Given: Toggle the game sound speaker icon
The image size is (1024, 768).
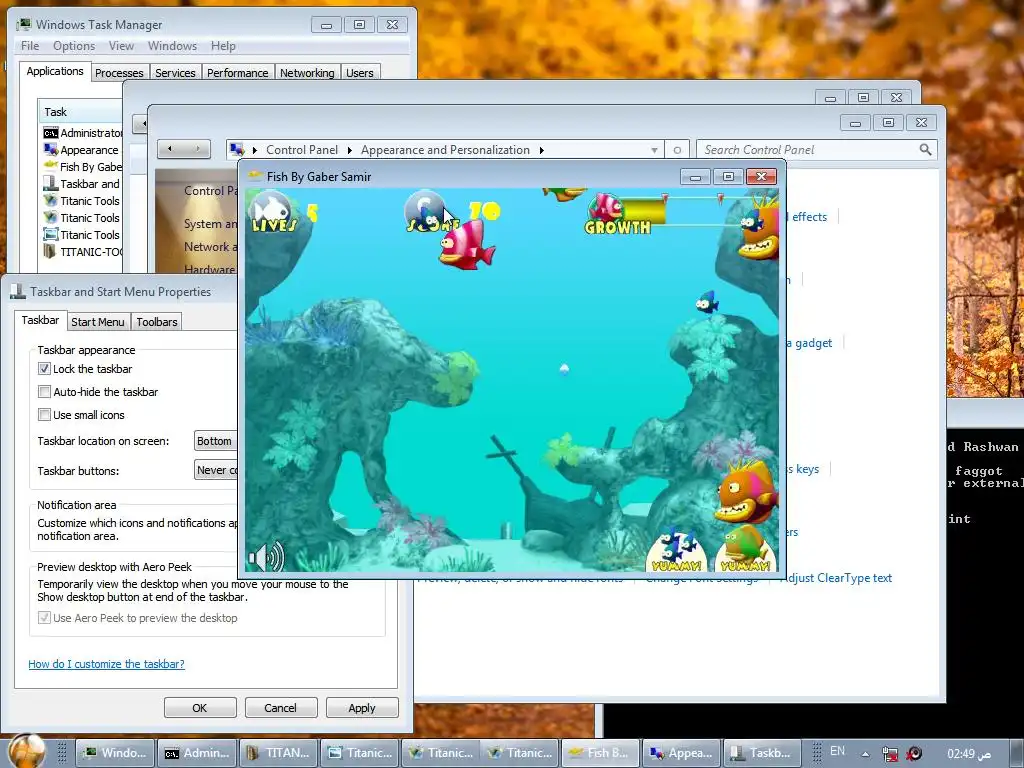Looking at the screenshot, I should click(x=266, y=556).
